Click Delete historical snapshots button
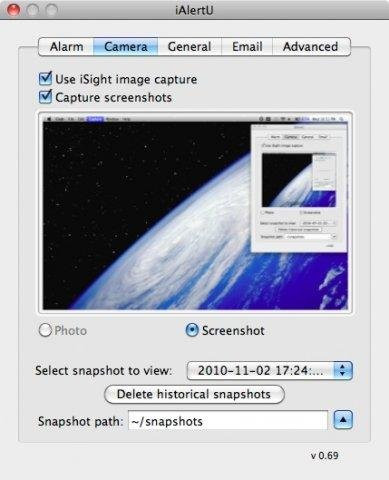 click(x=194, y=394)
